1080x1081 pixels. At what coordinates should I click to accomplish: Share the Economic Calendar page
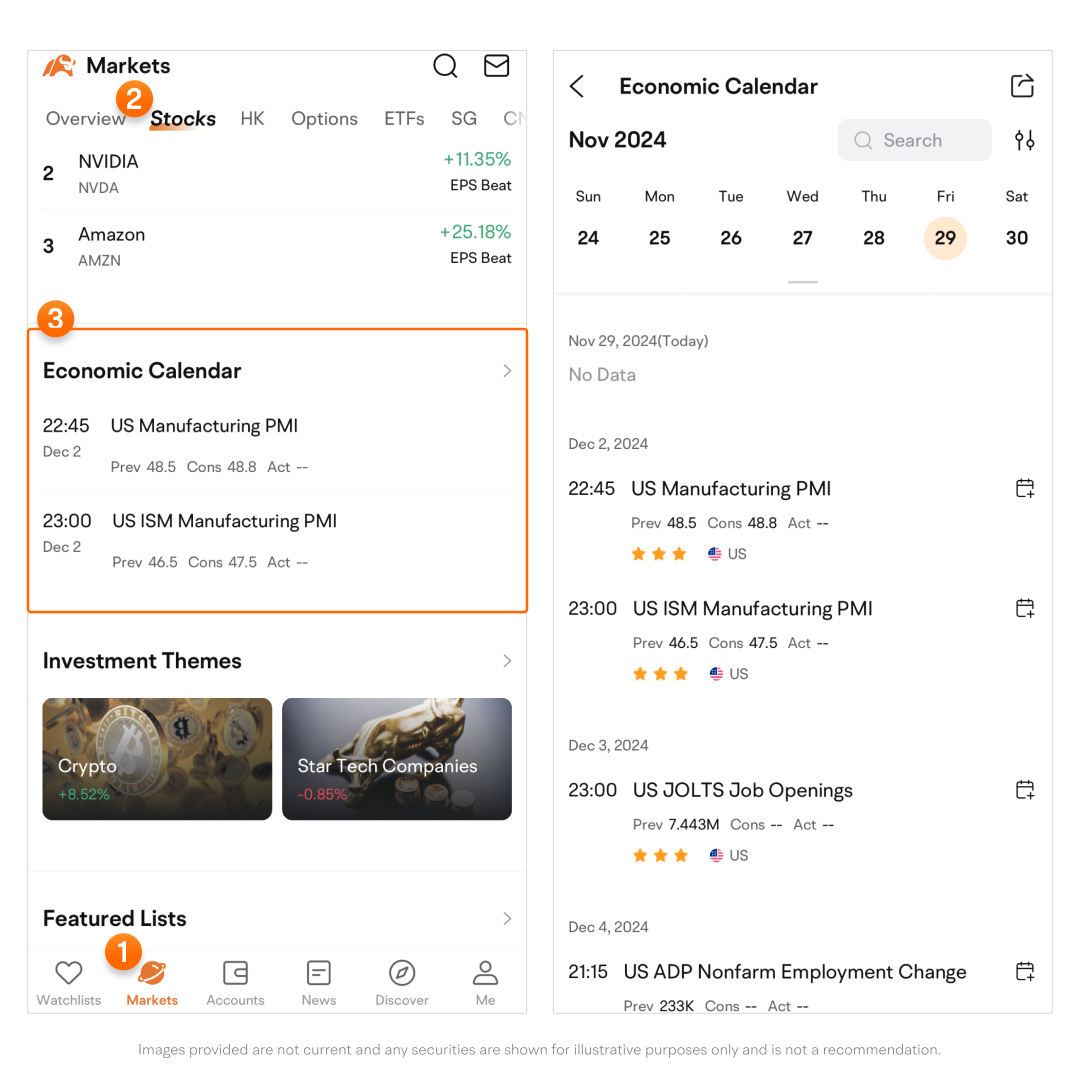coord(1022,85)
